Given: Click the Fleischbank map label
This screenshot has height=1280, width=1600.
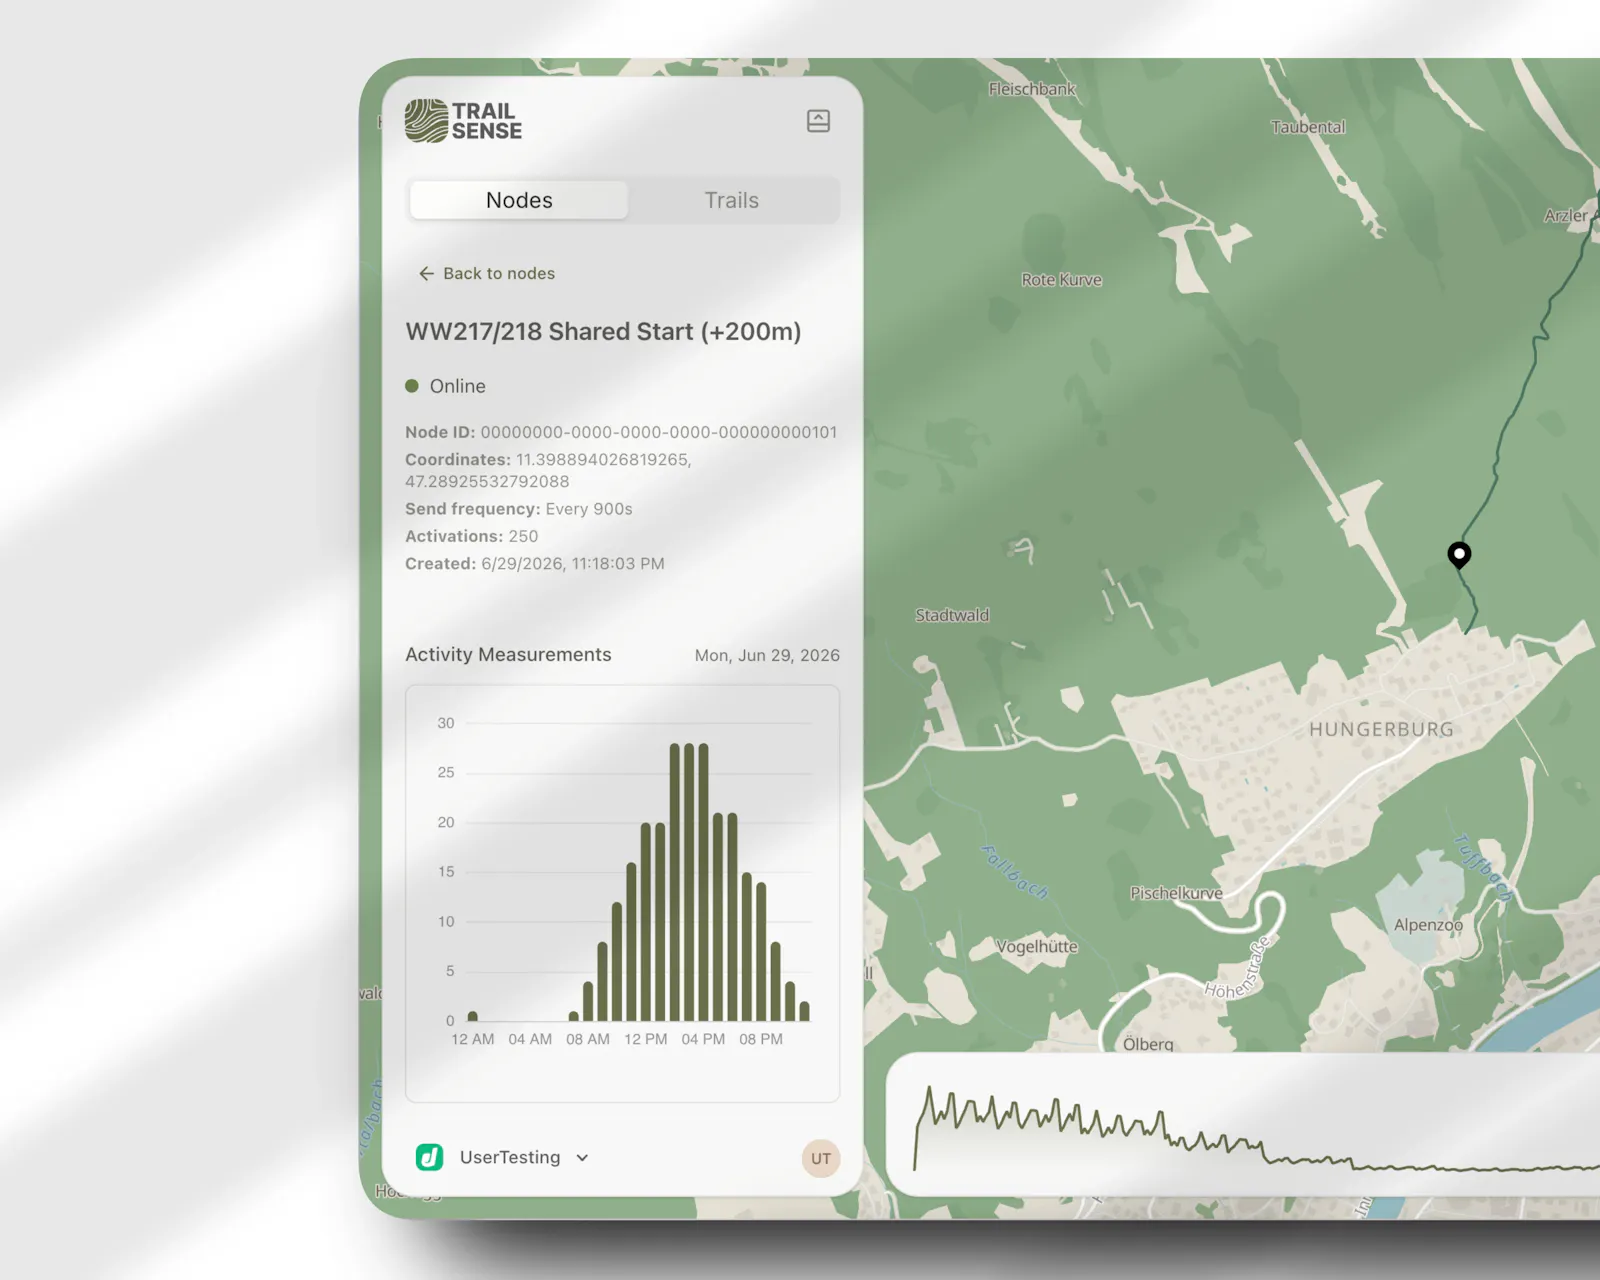Looking at the screenshot, I should pos(1032,89).
